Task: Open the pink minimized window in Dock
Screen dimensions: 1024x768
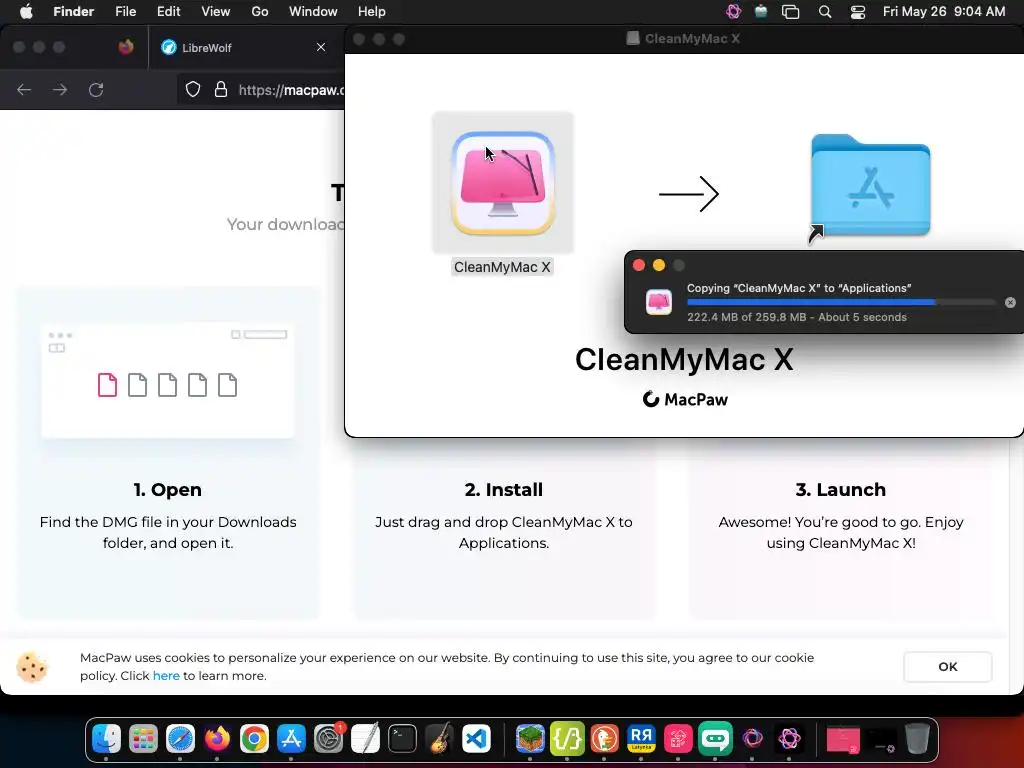Action: [843, 740]
